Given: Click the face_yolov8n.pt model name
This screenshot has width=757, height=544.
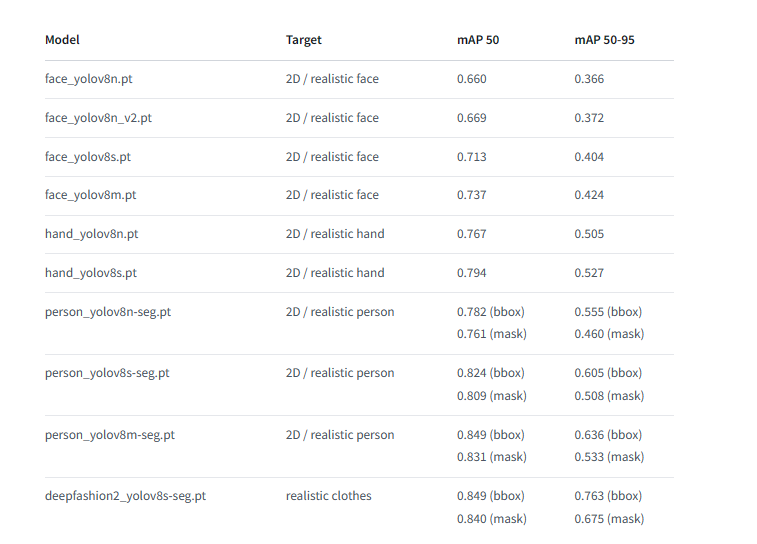Looking at the screenshot, I should (x=88, y=79).
